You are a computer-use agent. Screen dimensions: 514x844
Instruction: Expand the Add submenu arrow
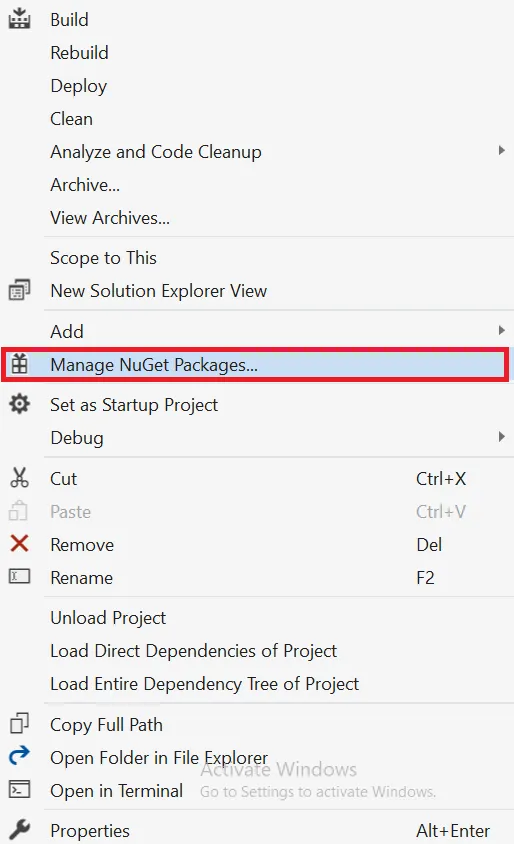501,330
